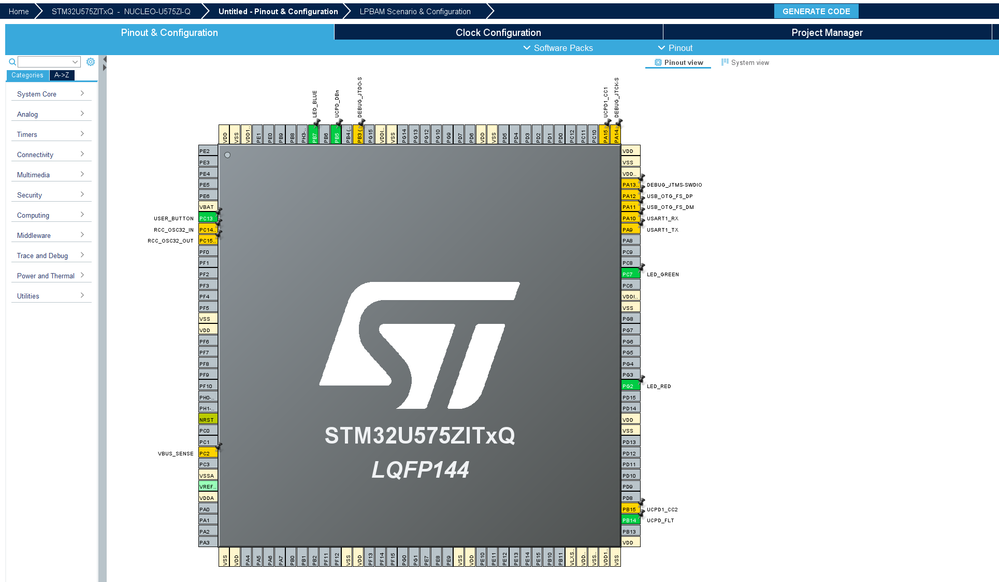Switch to Pinout view
This screenshot has height=582, width=999.
[679, 62]
